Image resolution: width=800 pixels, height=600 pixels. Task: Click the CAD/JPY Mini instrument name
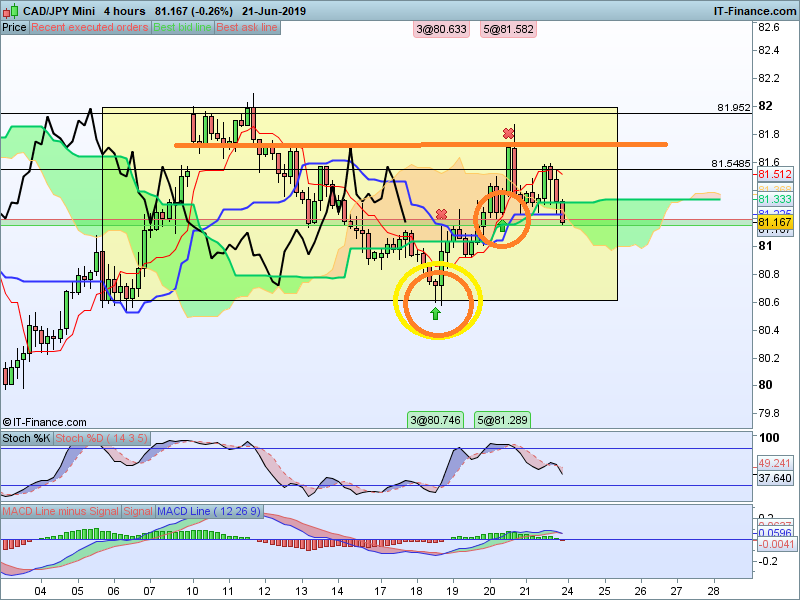[x=59, y=11]
